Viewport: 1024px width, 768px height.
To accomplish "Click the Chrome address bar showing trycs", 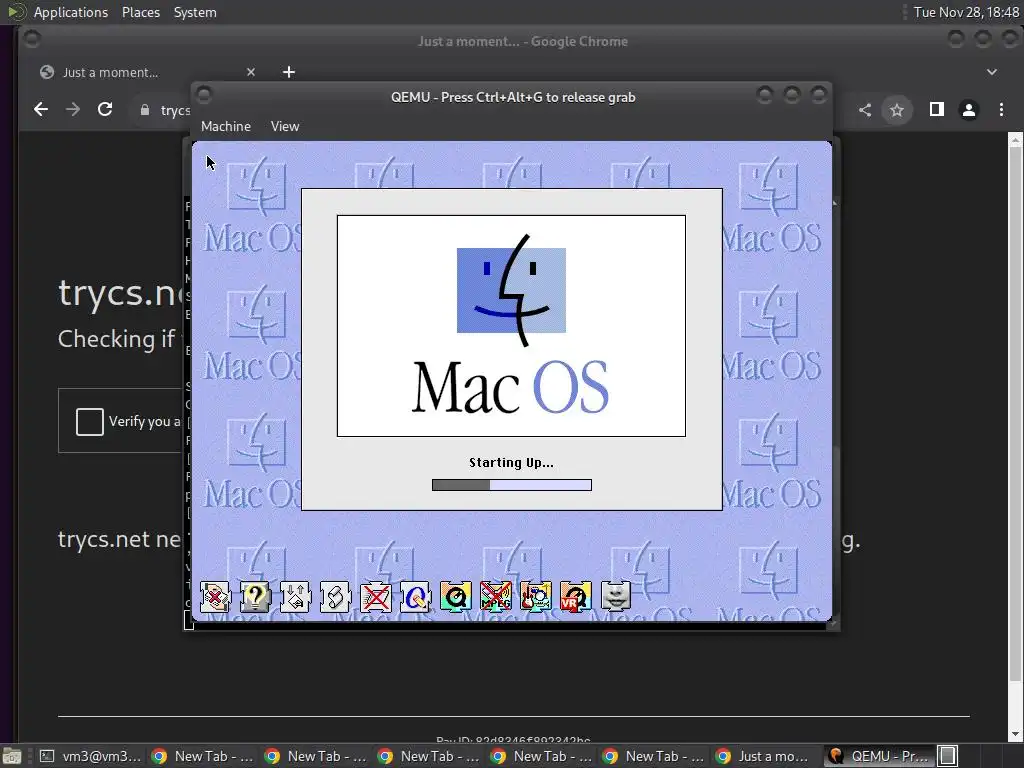I will (x=163, y=110).
